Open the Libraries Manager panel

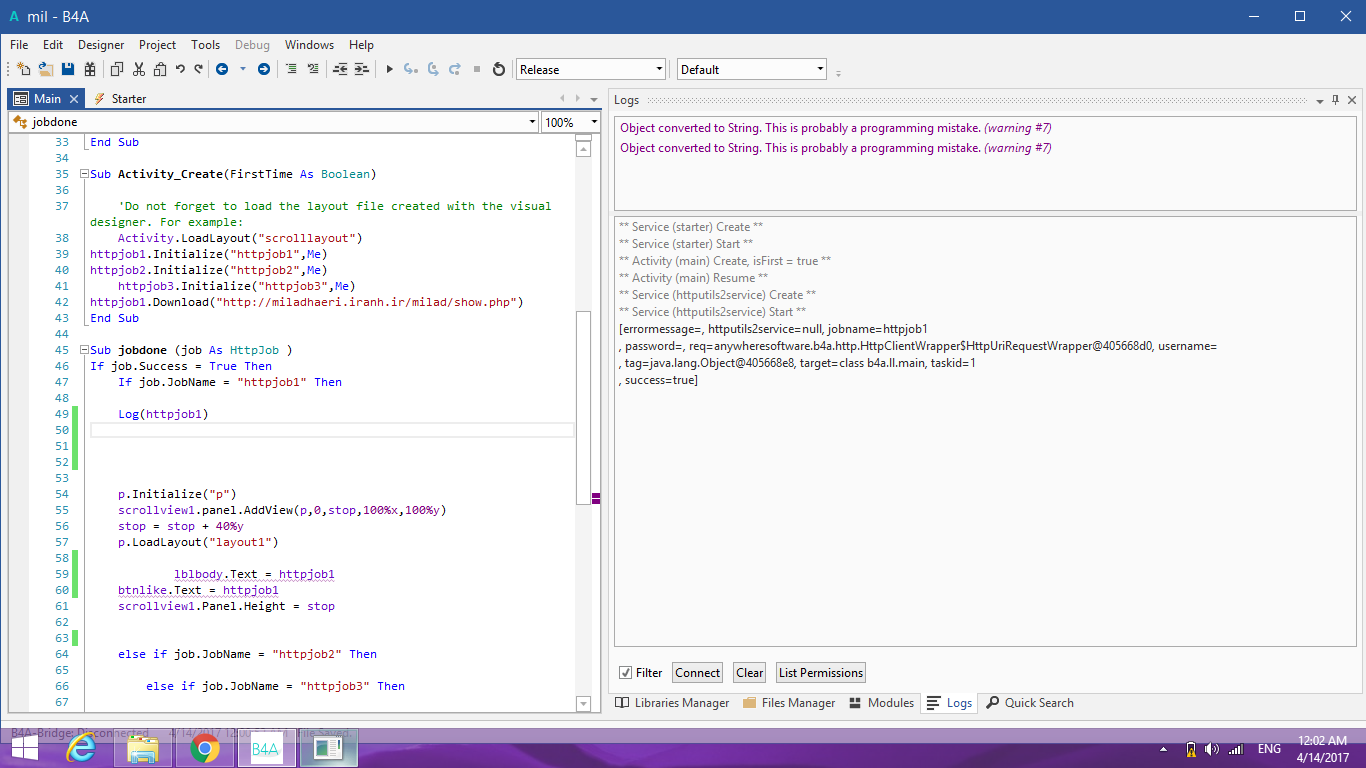pos(672,703)
